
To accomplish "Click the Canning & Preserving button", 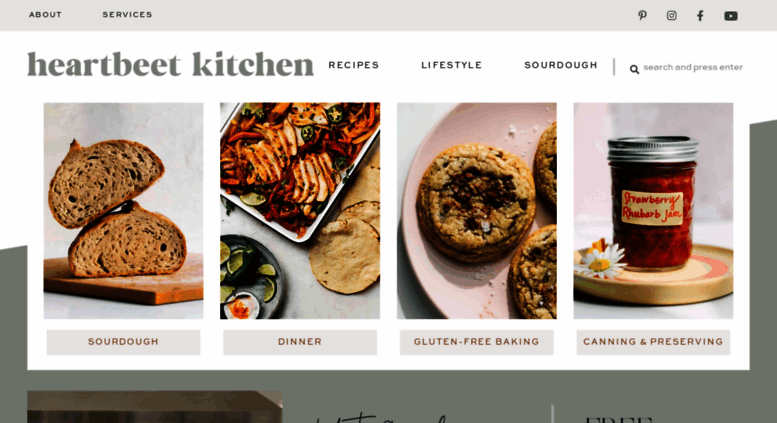I will coord(653,342).
